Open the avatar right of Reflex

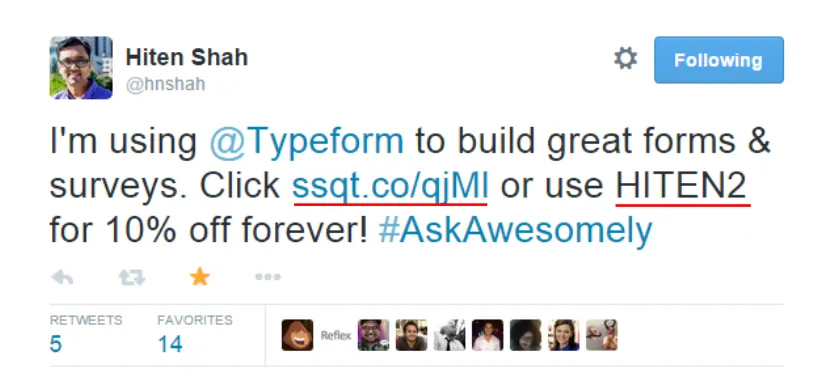click(374, 335)
